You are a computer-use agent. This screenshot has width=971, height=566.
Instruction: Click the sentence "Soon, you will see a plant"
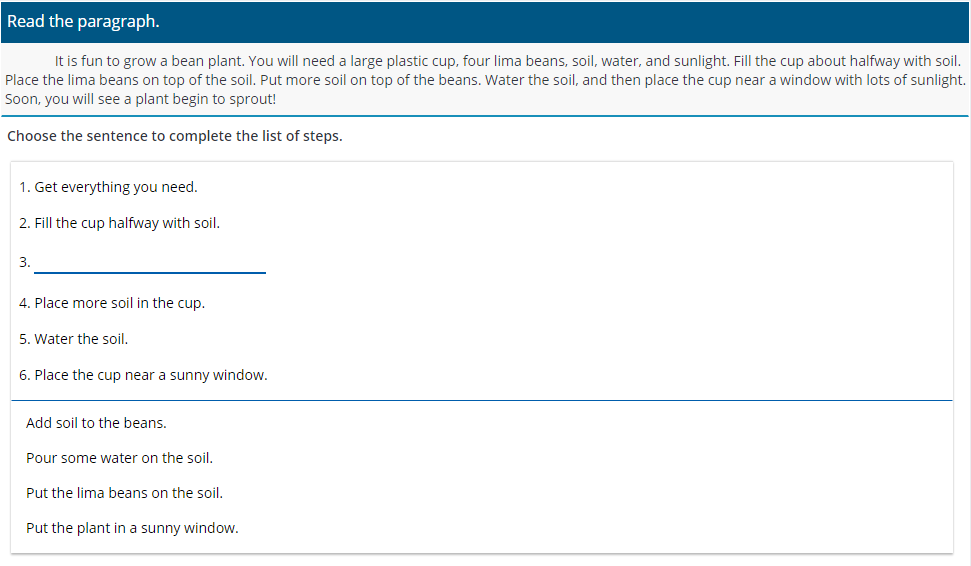click(x=140, y=99)
